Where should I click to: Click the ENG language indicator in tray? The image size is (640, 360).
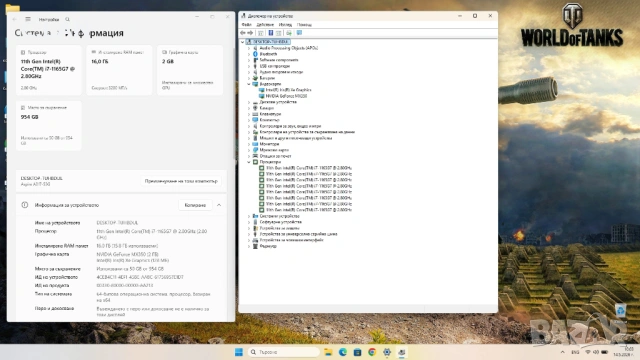(575, 352)
